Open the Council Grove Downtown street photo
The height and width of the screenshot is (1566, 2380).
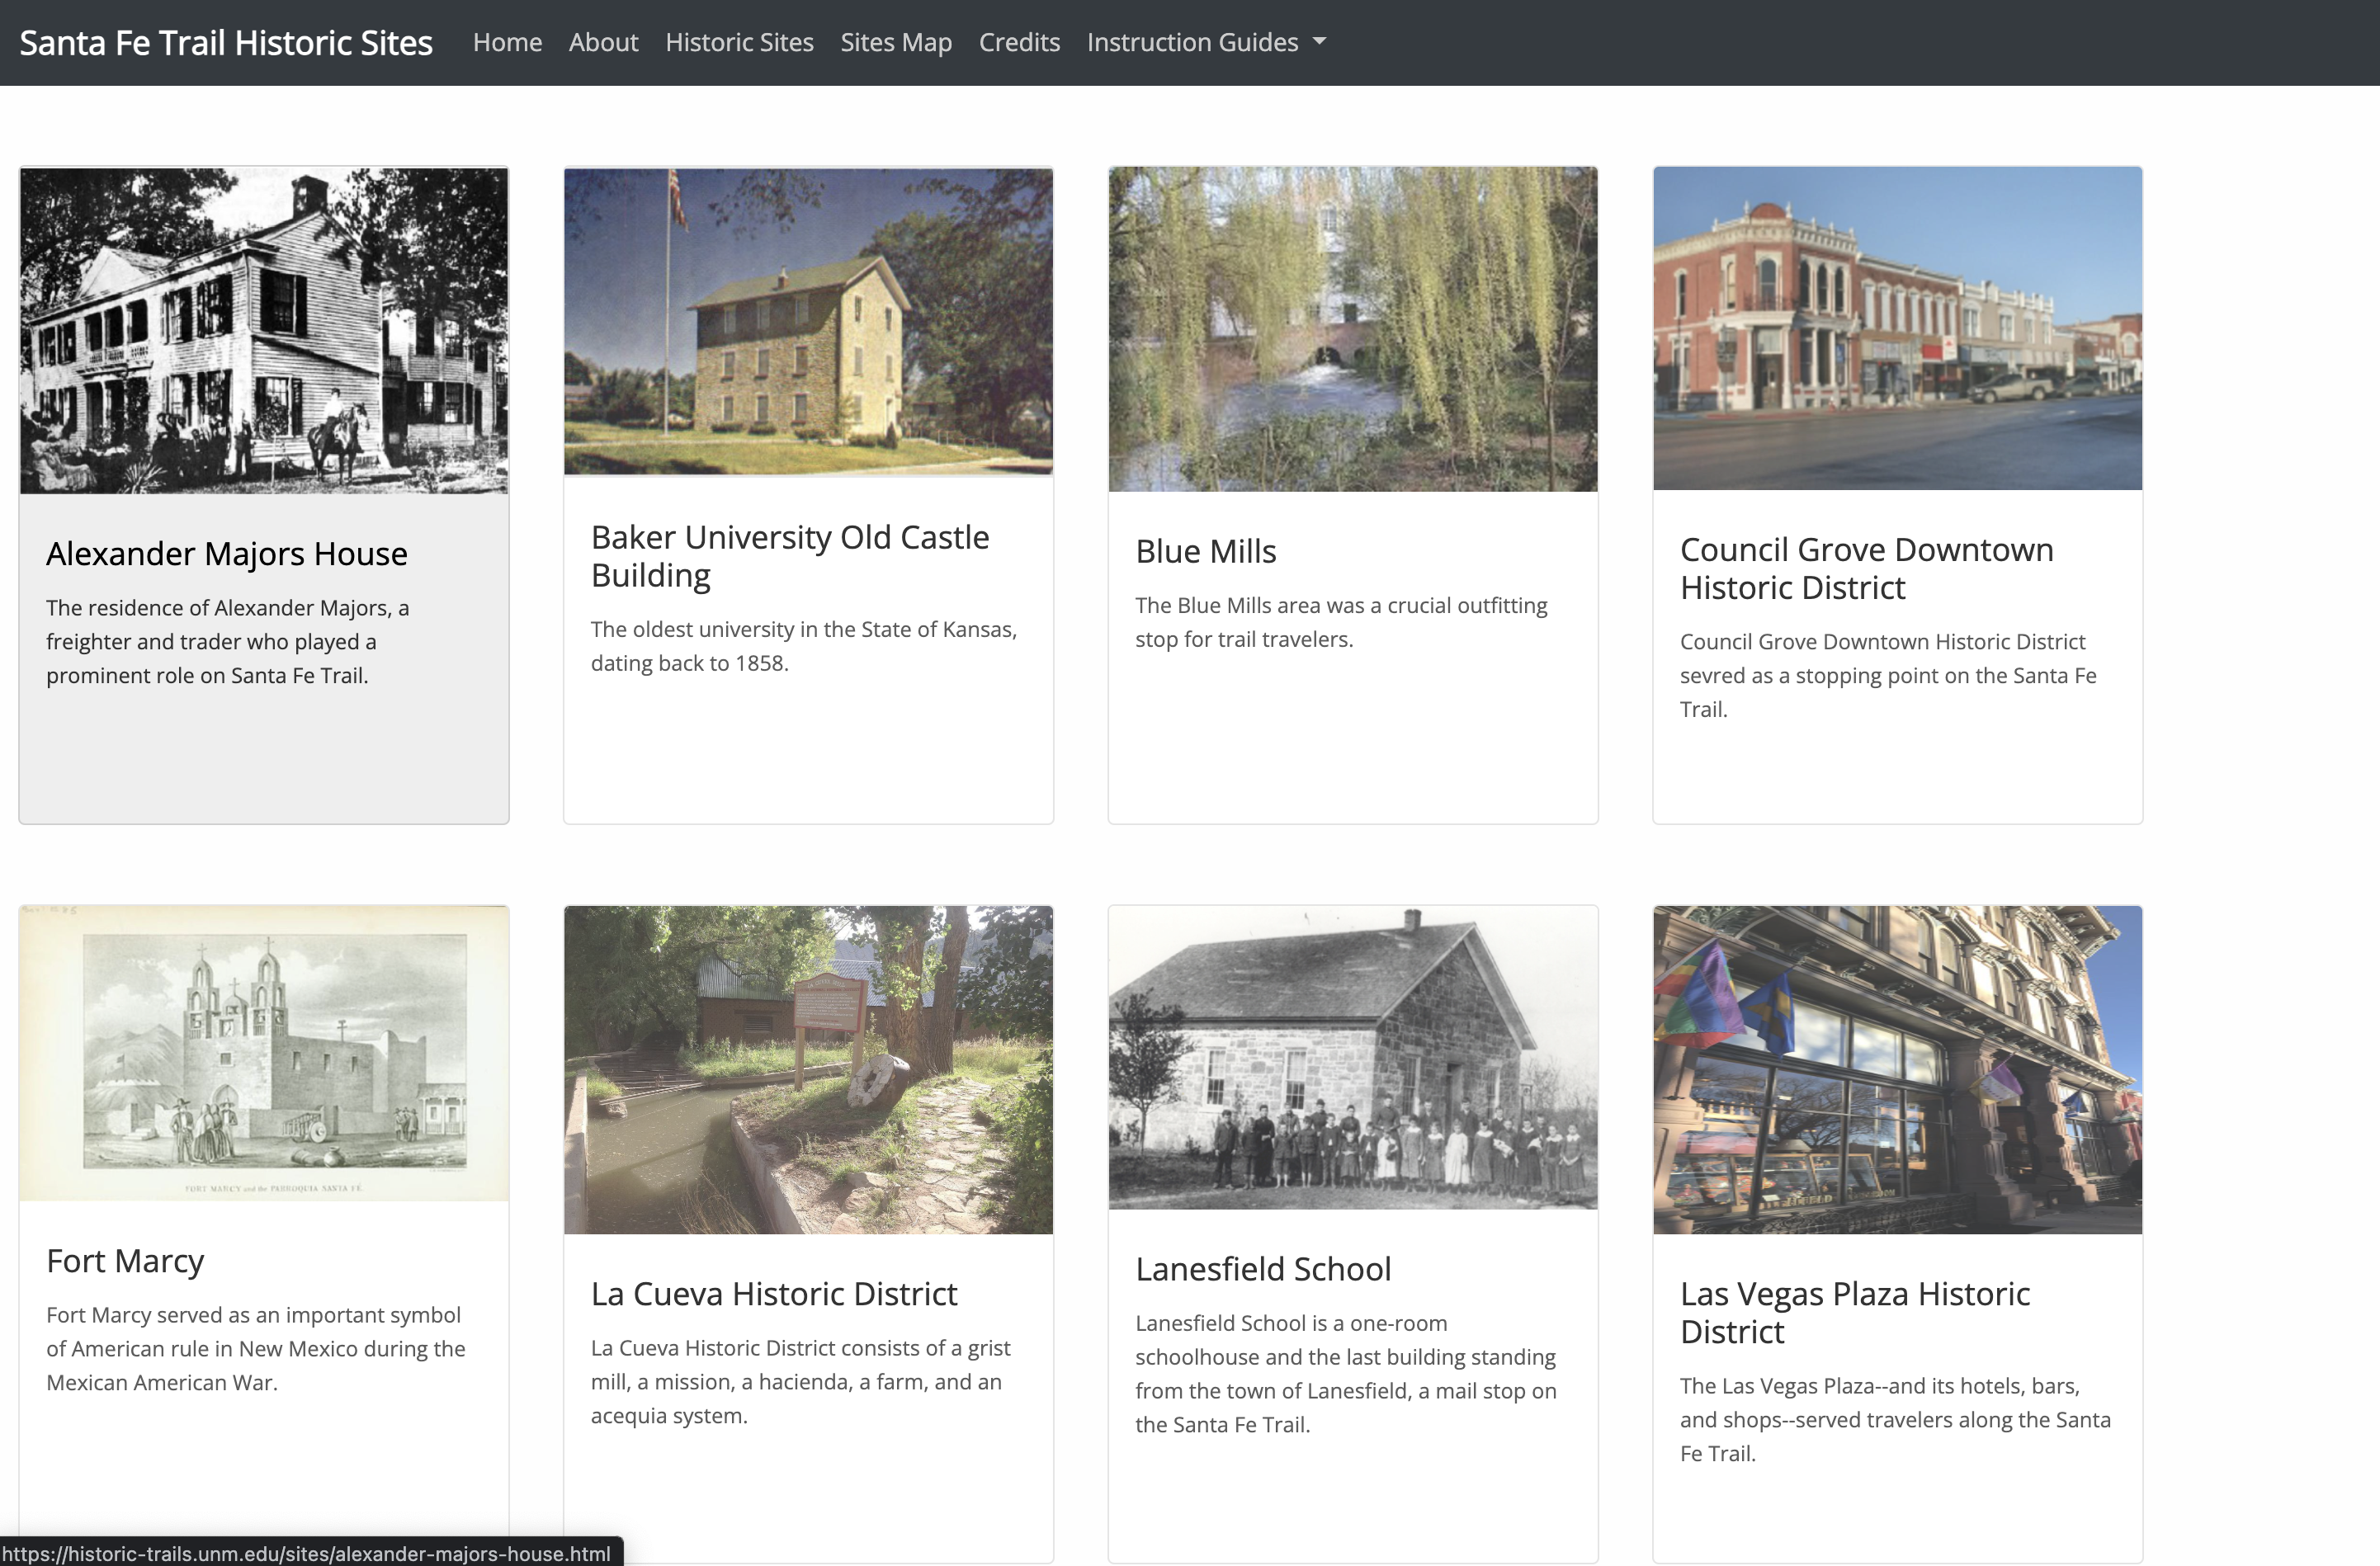(1897, 328)
